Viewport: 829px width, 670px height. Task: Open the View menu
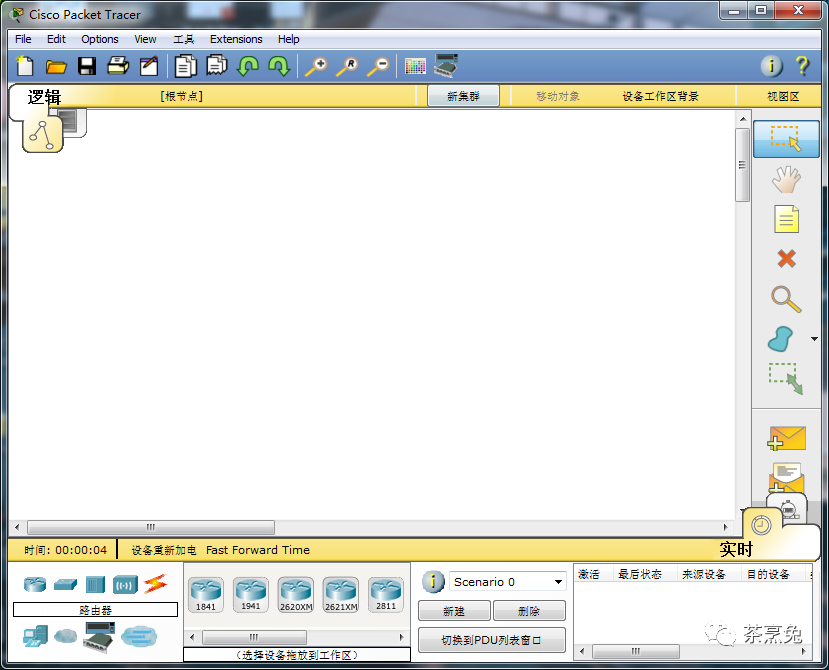click(145, 39)
